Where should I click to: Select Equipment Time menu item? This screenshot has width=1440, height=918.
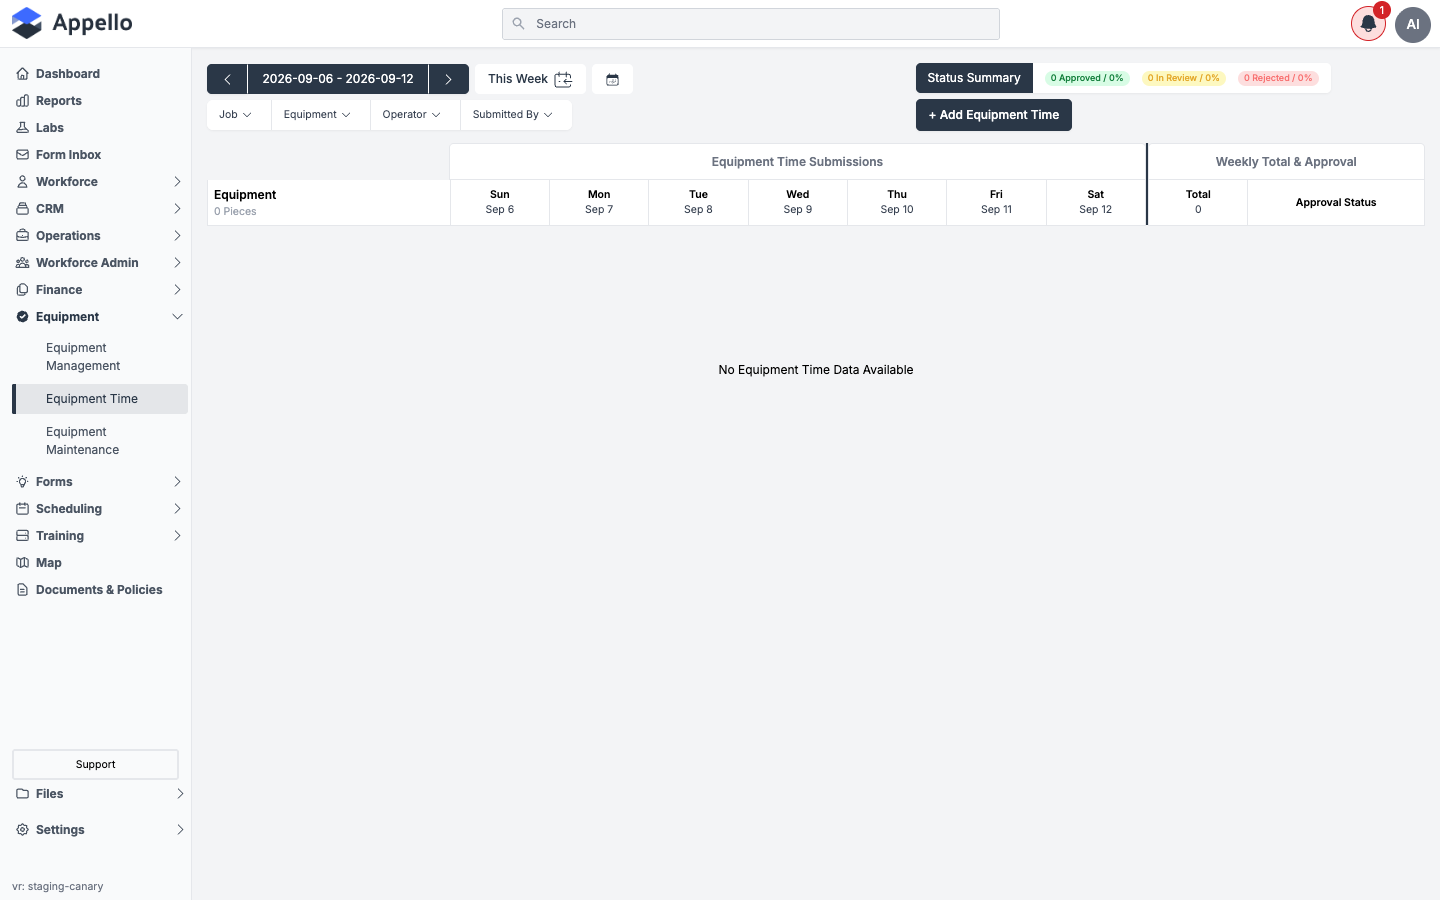[x=100, y=399]
